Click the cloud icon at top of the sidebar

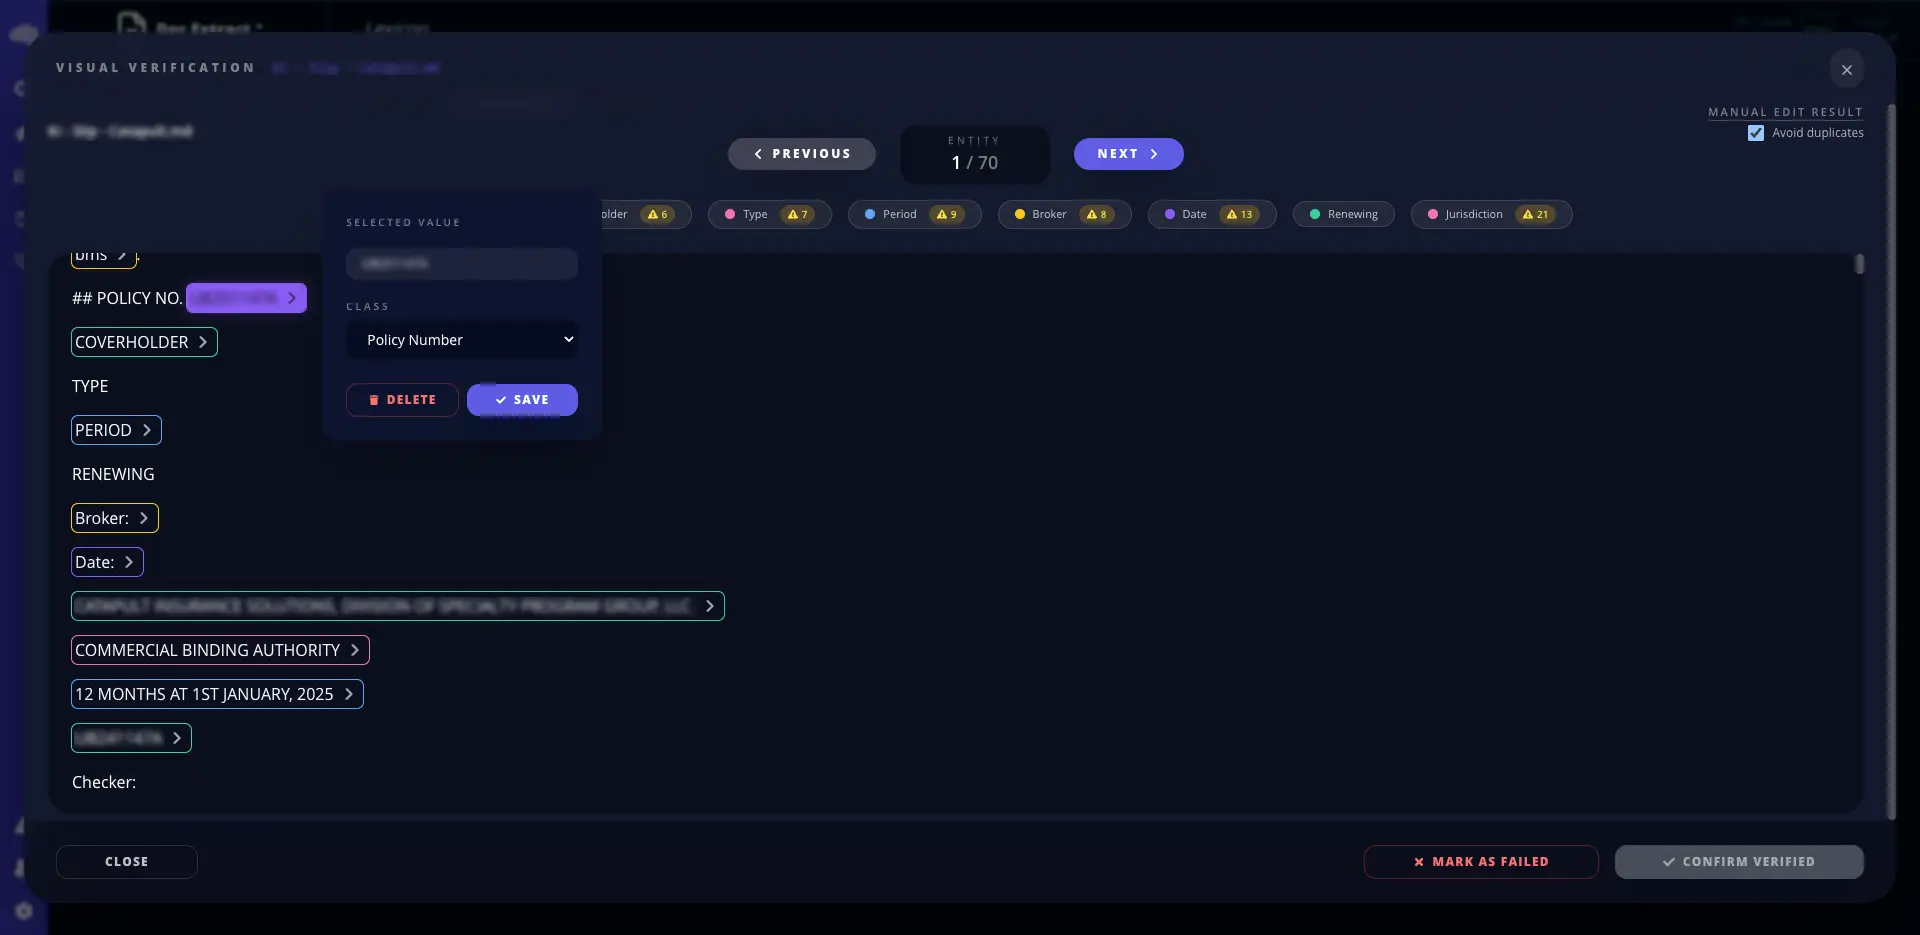pos(24,33)
